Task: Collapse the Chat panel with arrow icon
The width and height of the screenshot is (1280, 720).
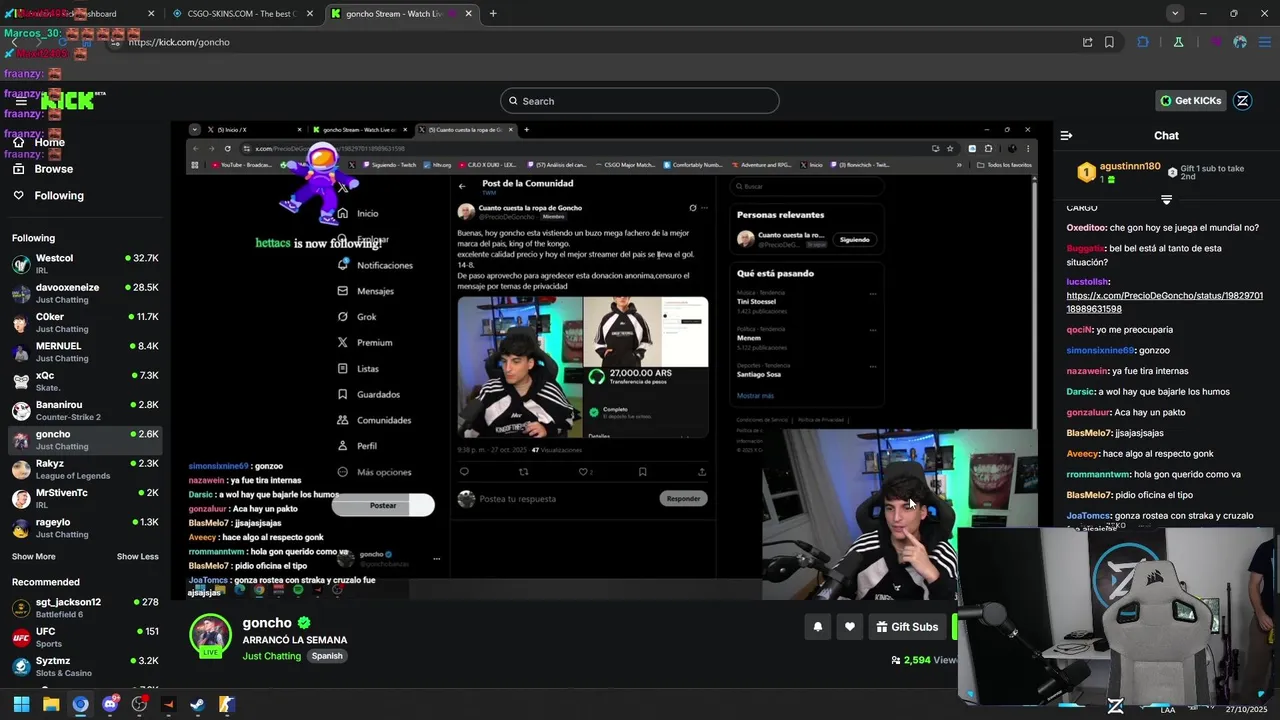Action: click(1066, 136)
